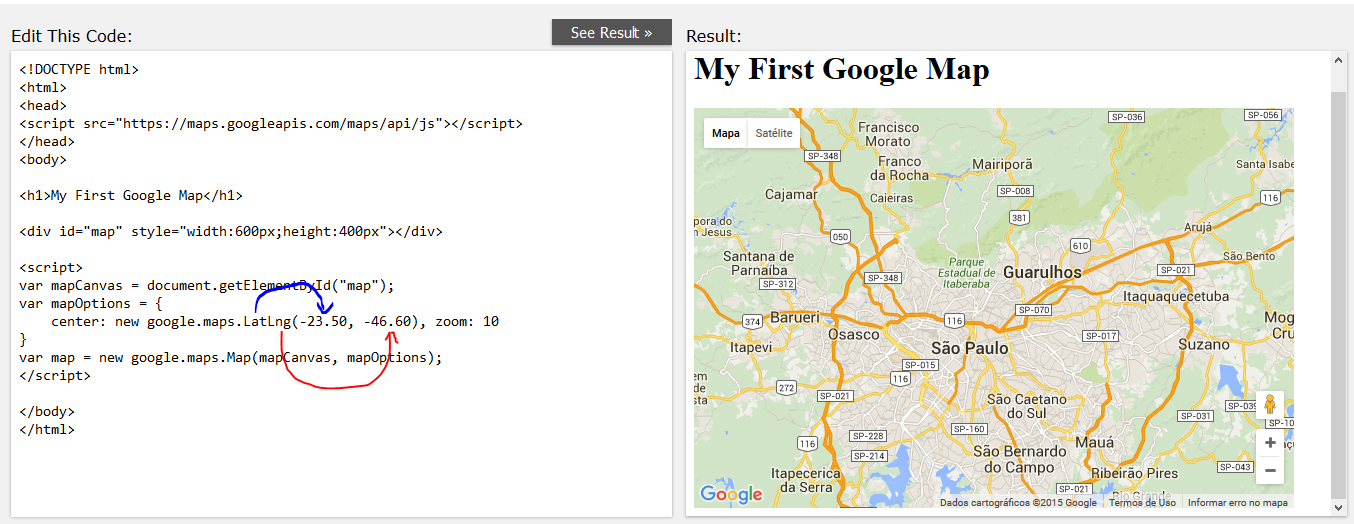Click Caieiras label on the map
This screenshot has width=1354, height=524.
891,198
